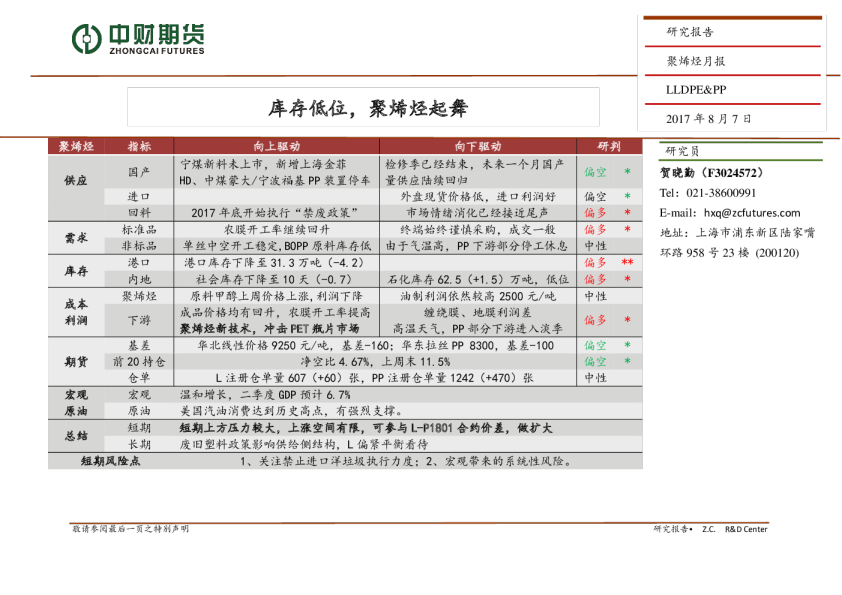Click the 内地 indicator cell
842x595 pixels.
[x=139, y=279]
